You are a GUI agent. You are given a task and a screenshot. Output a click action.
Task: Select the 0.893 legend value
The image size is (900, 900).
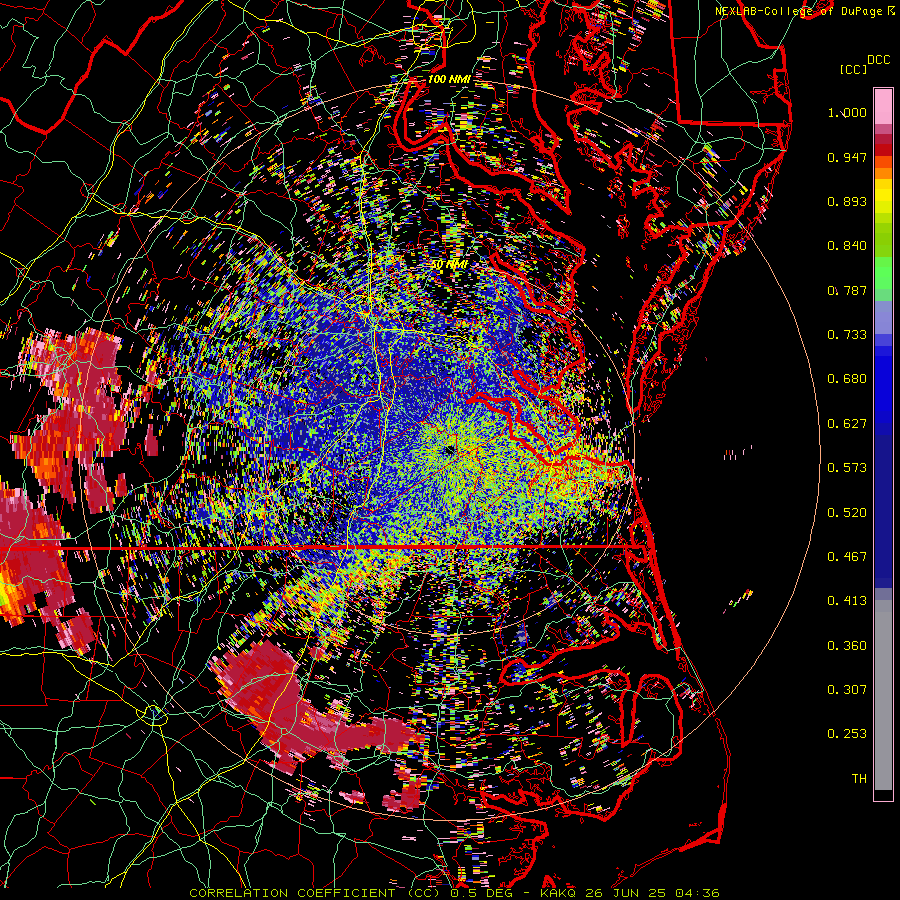click(847, 201)
